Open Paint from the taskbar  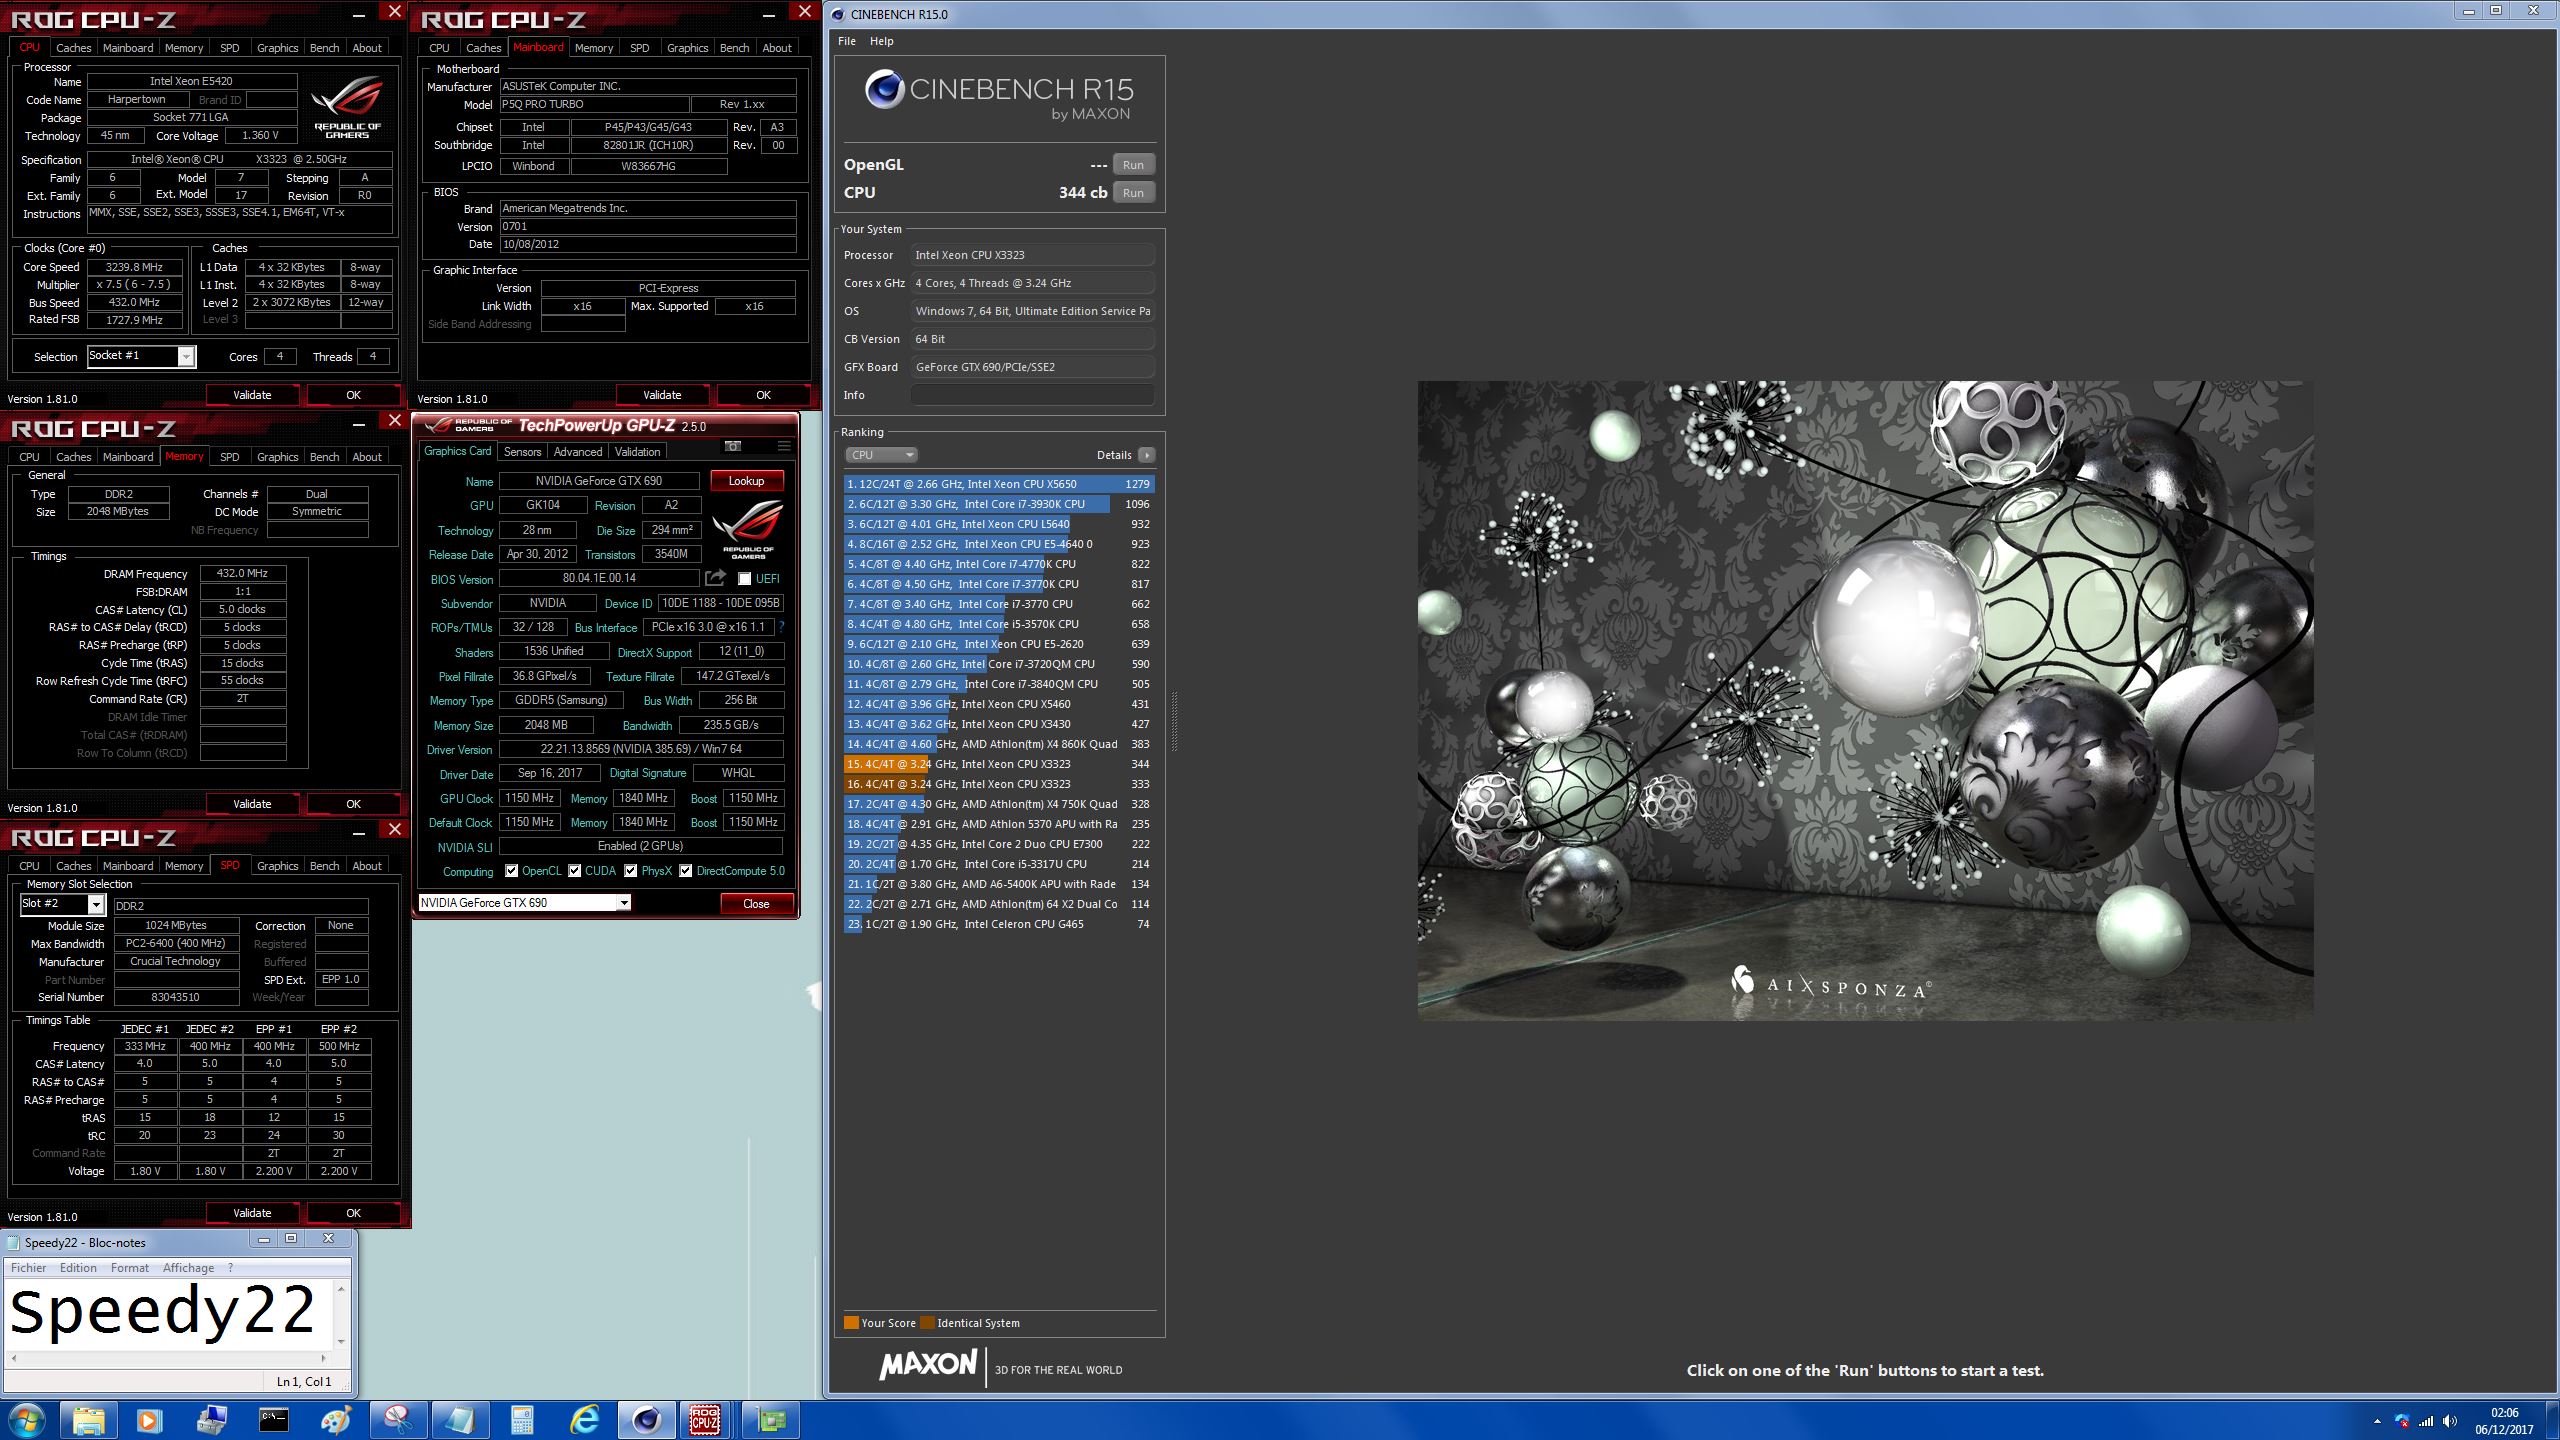coord(336,1420)
